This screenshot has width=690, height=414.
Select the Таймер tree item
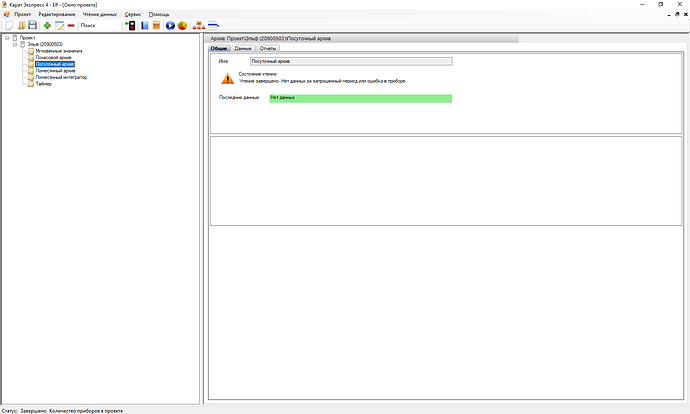[x=43, y=84]
